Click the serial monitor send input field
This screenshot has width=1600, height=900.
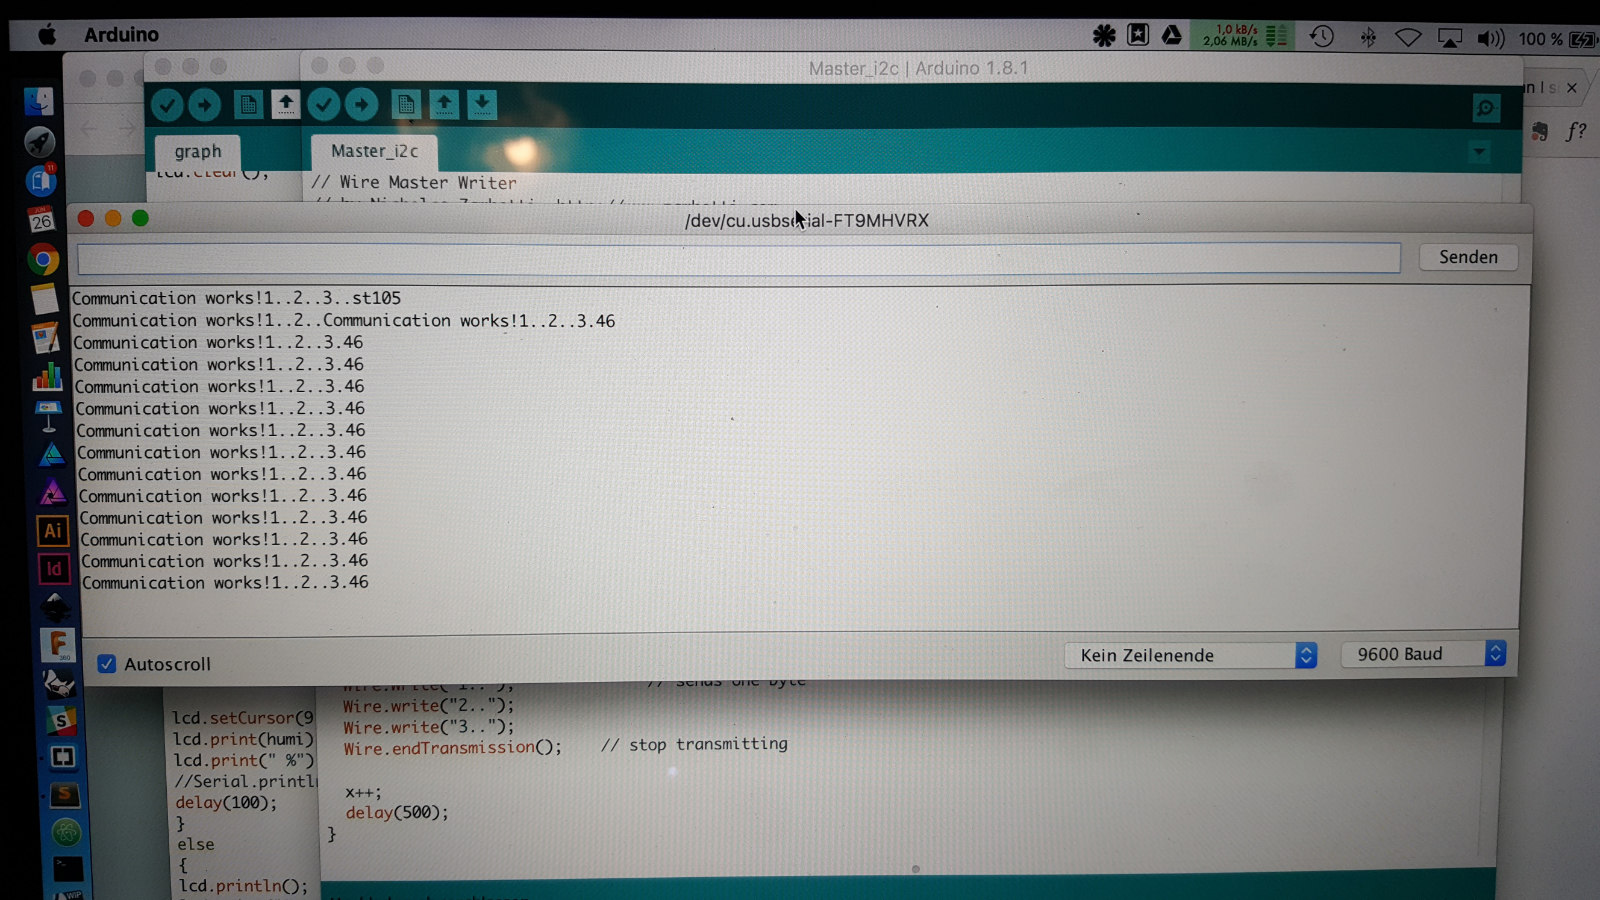pyautogui.click(x=739, y=258)
